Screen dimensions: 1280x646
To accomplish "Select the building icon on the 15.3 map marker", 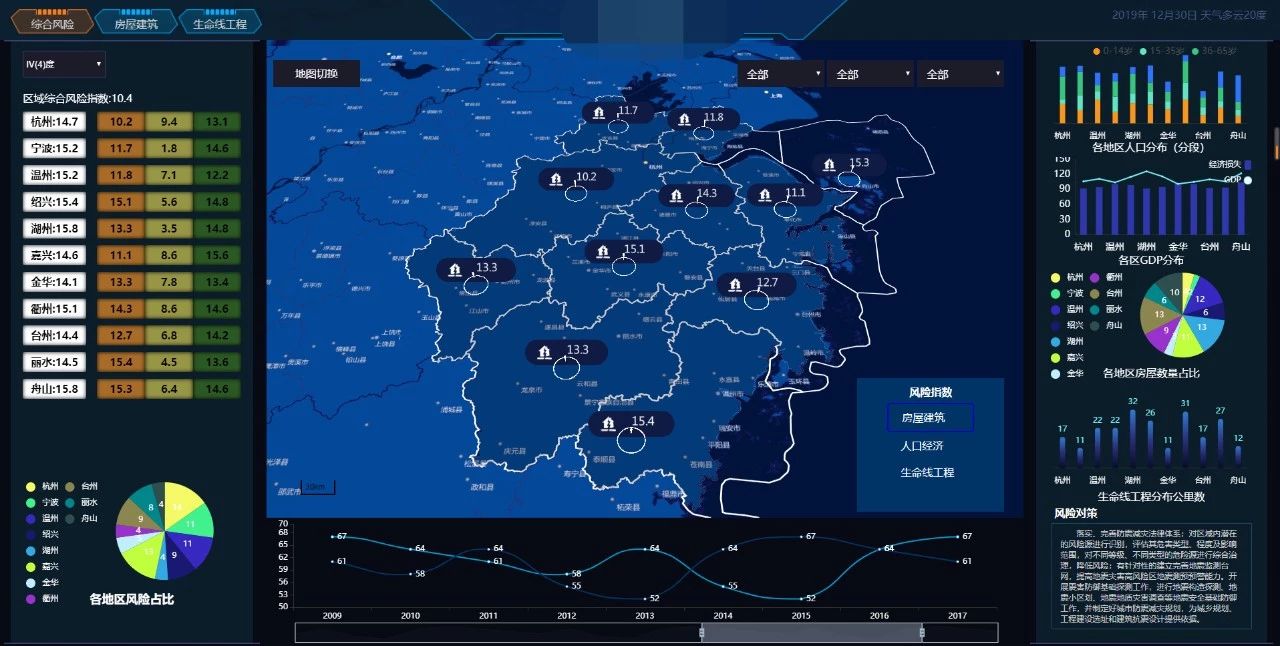I will tap(830, 165).
